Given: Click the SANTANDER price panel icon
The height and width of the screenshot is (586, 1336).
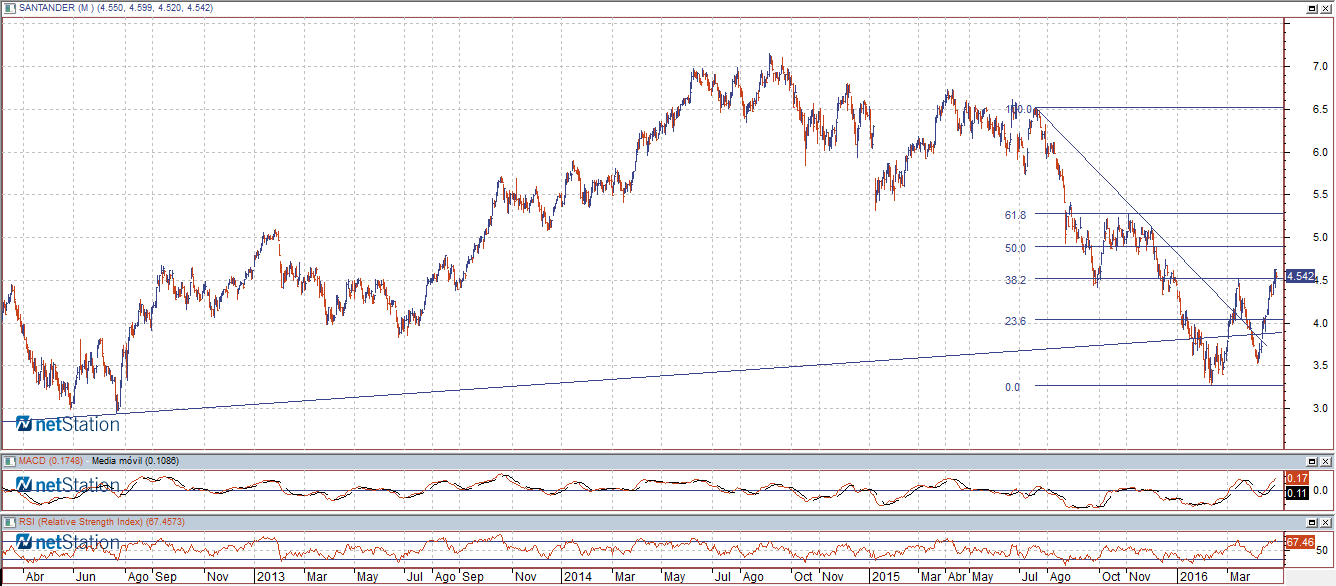Looking at the screenshot, I should click(8, 7).
